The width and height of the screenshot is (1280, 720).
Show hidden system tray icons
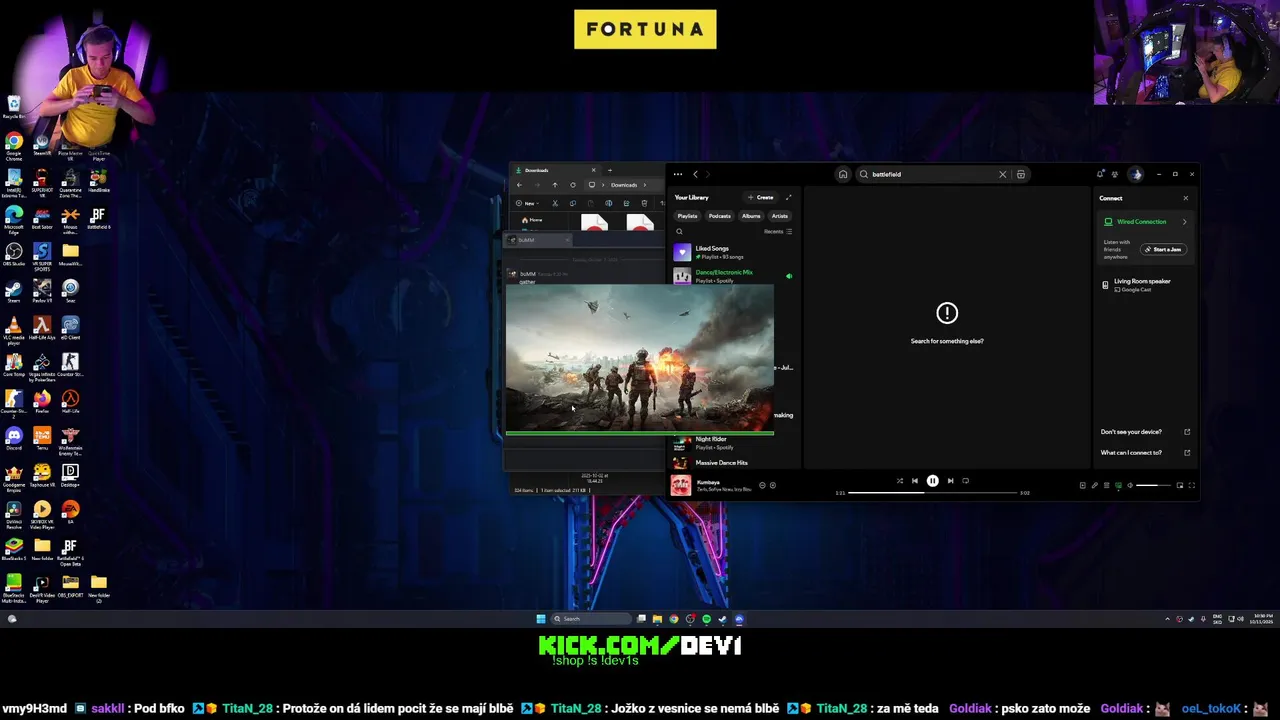1167,619
